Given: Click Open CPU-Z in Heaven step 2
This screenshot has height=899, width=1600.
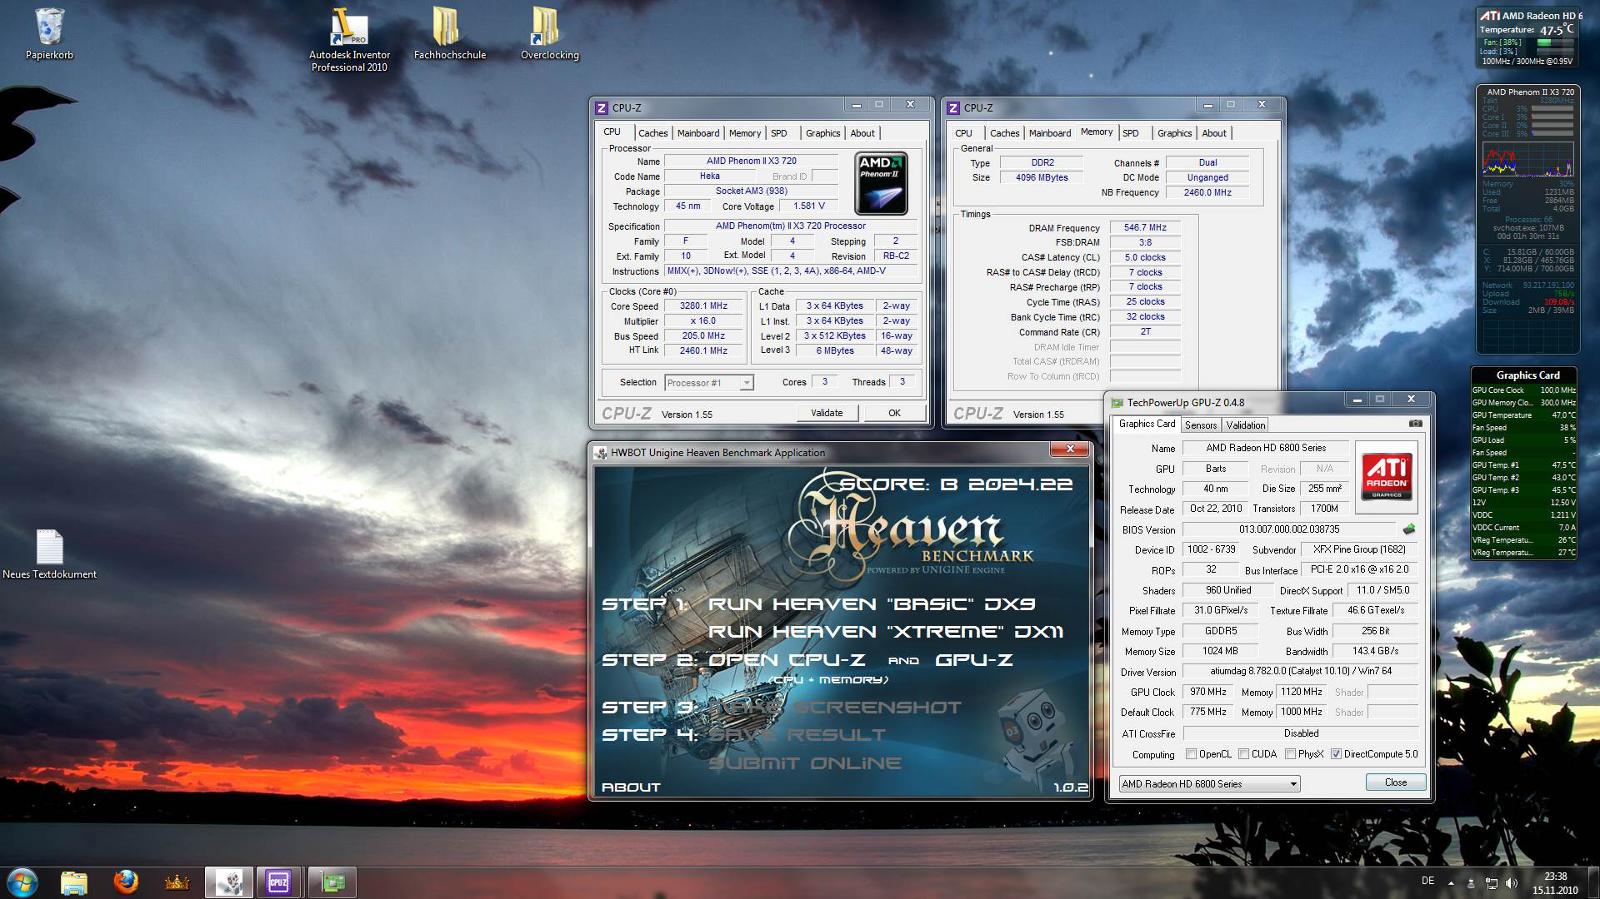Looking at the screenshot, I should (x=786, y=660).
